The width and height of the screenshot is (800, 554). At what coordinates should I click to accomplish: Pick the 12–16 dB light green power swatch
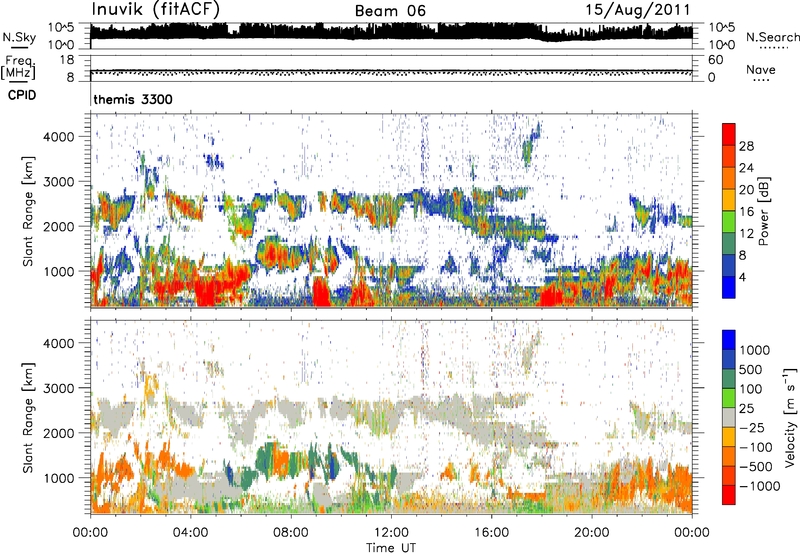[x=729, y=222]
